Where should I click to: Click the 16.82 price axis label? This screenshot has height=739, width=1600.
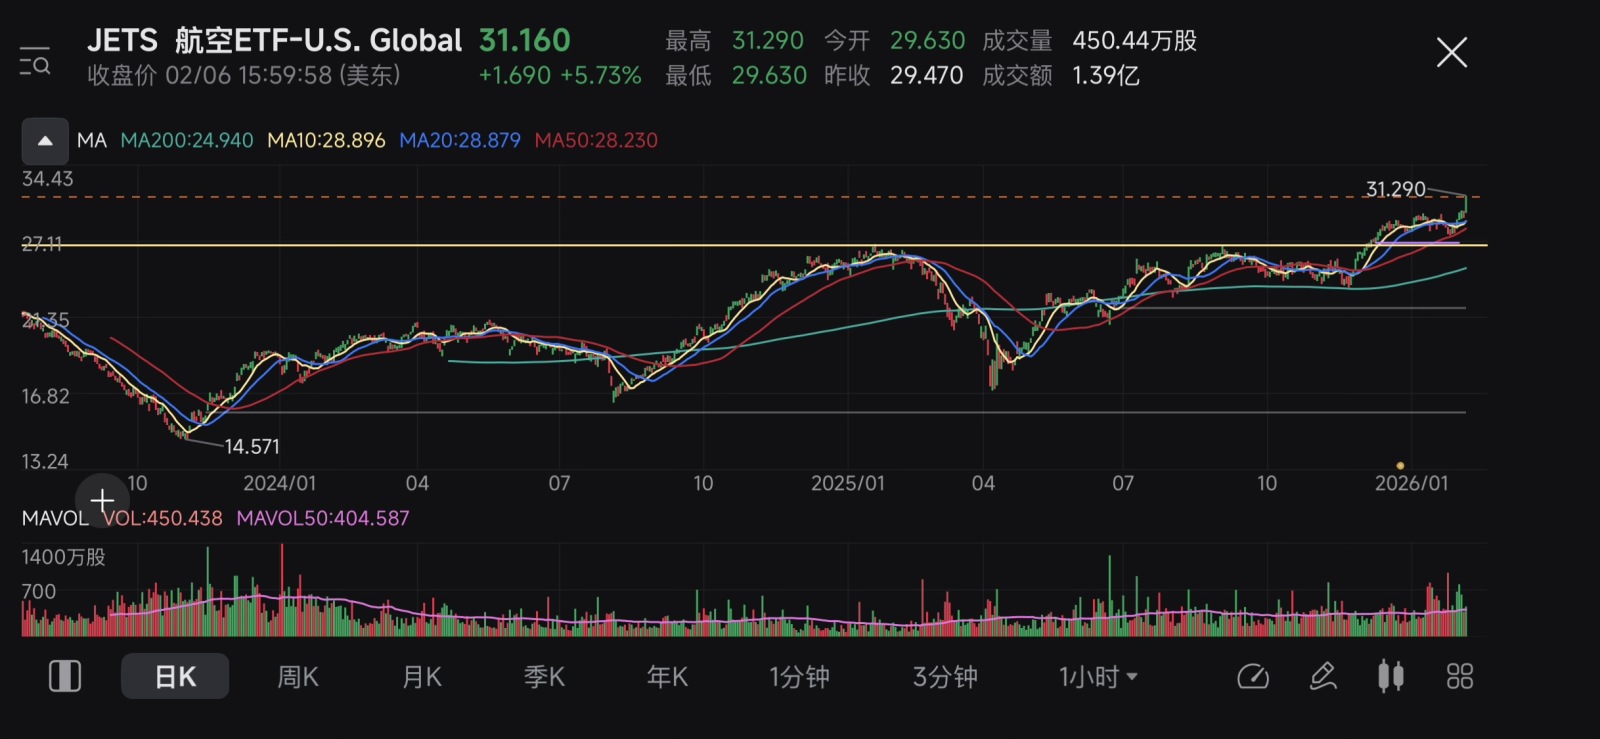click(x=46, y=396)
